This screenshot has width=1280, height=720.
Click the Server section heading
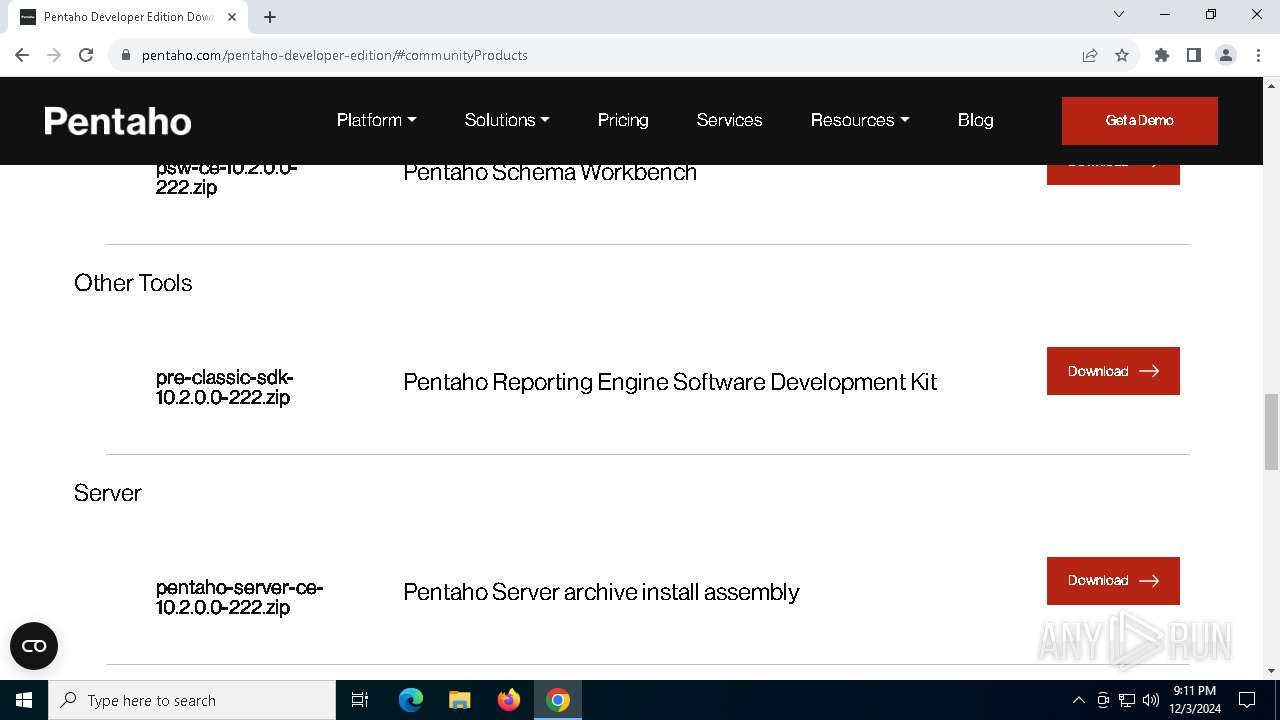108,493
